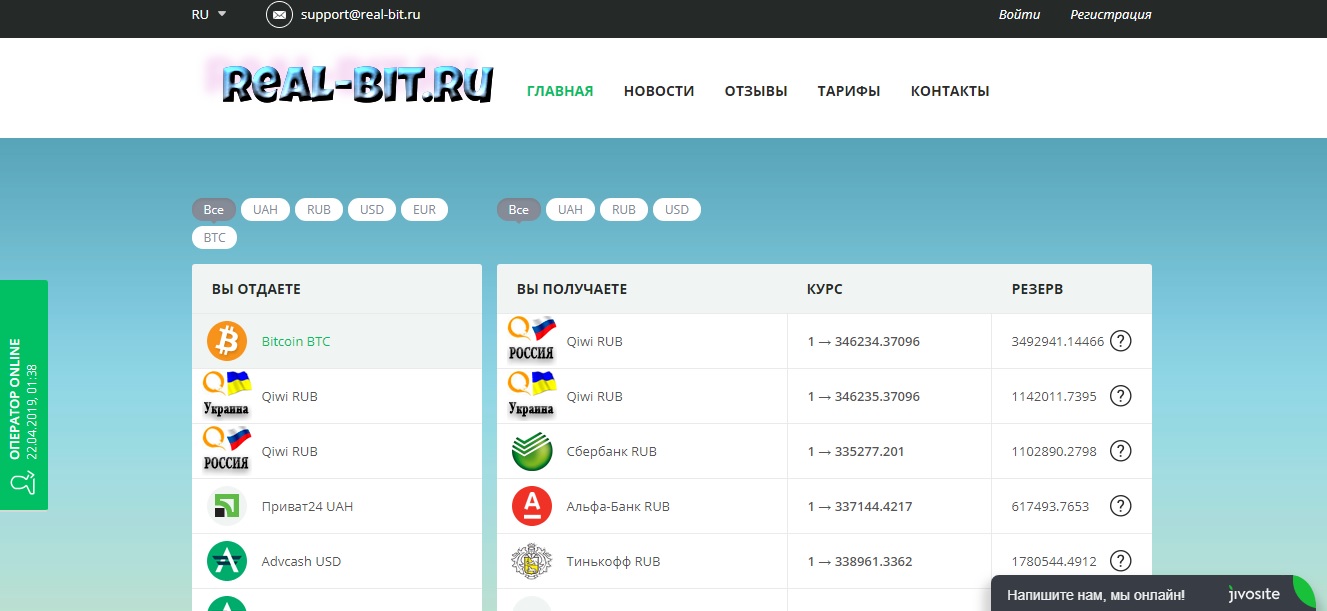Viewport: 1327px width, 611px height.
Task: Click Qiwi Украина icon in receive list
Action: coord(532,395)
